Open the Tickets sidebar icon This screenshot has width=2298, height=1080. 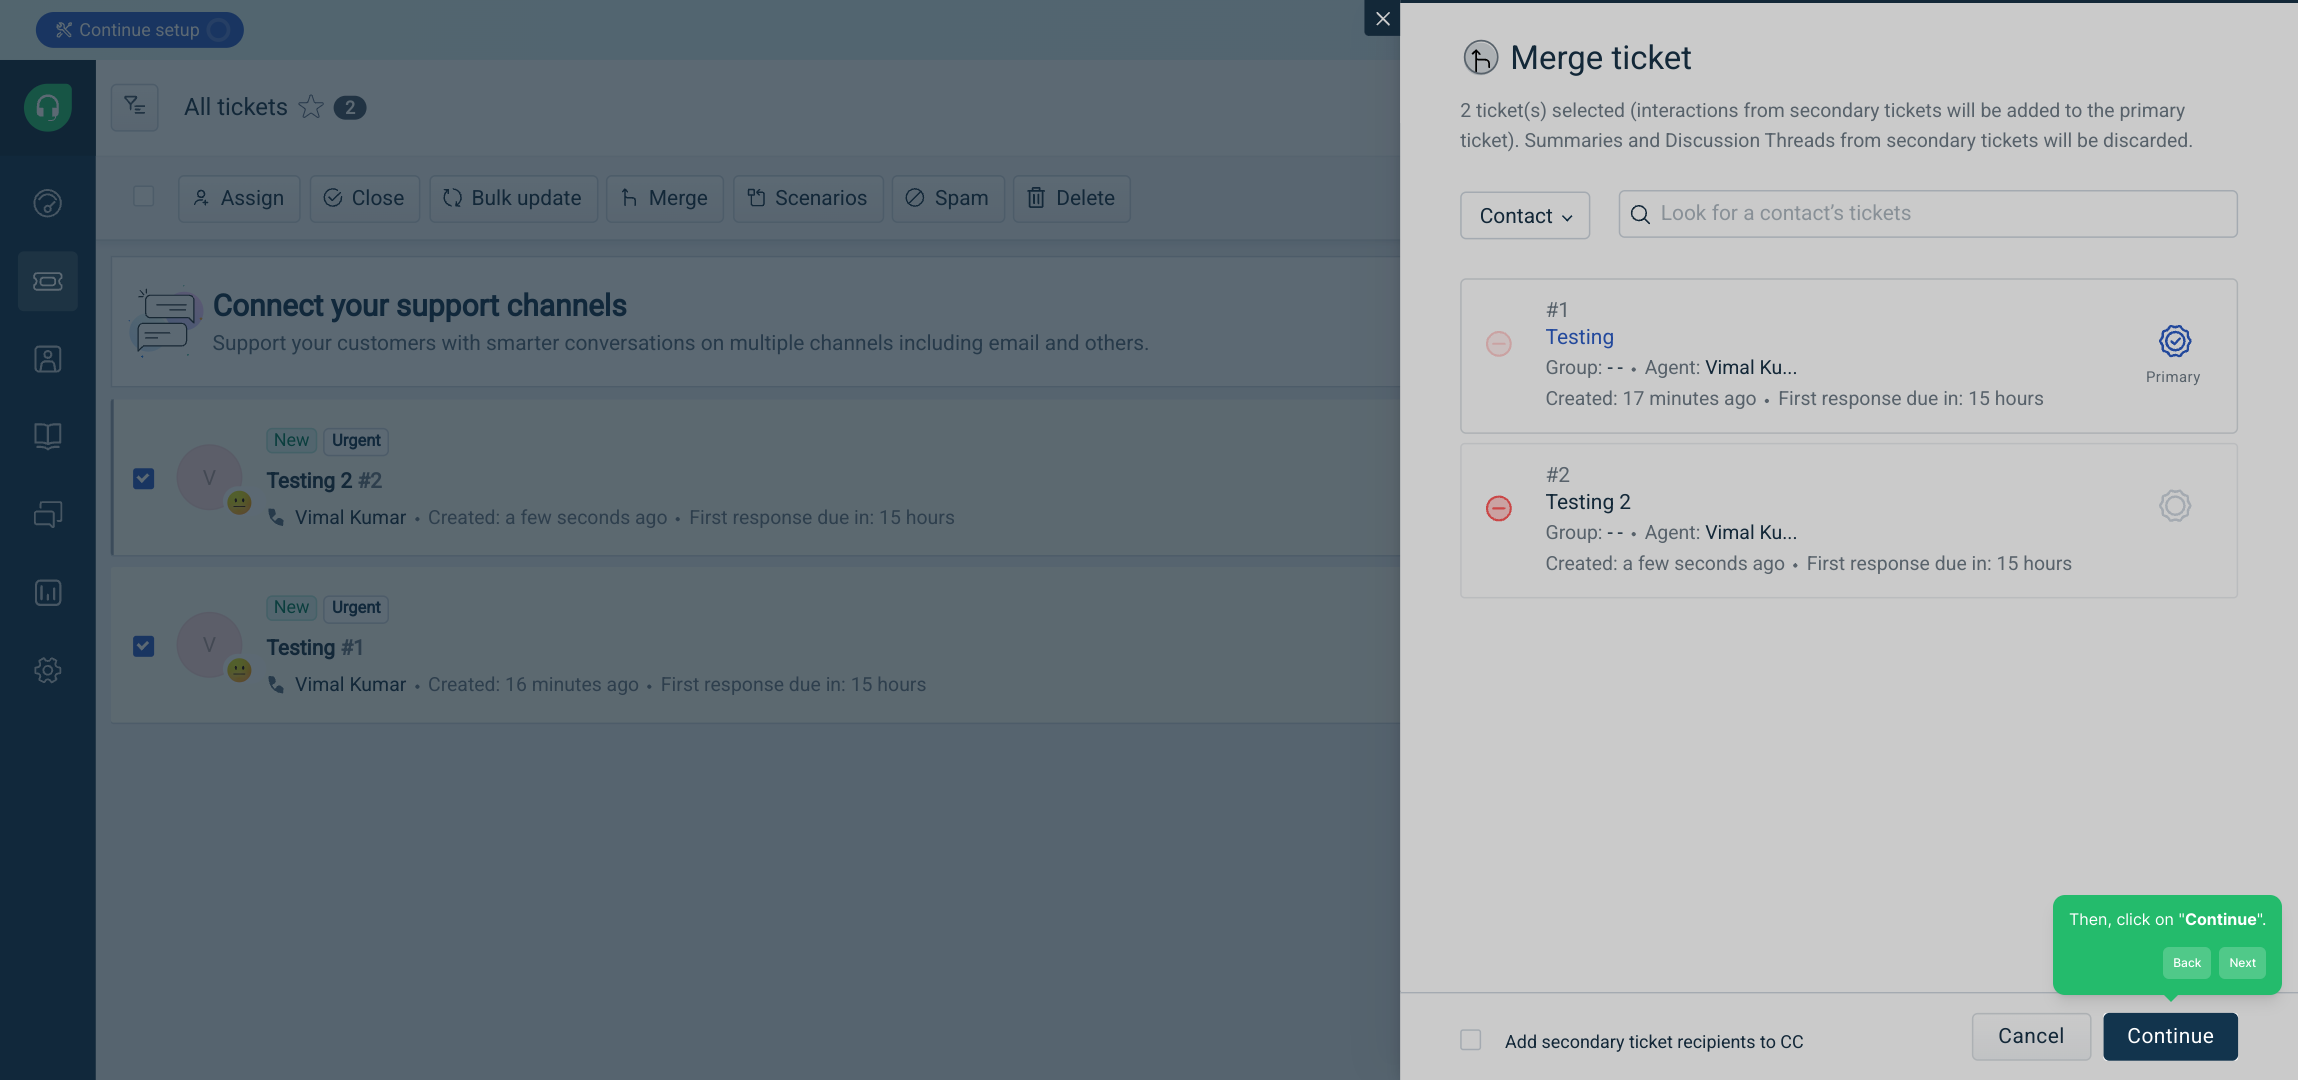pyautogui.click(x=48, y=281)
